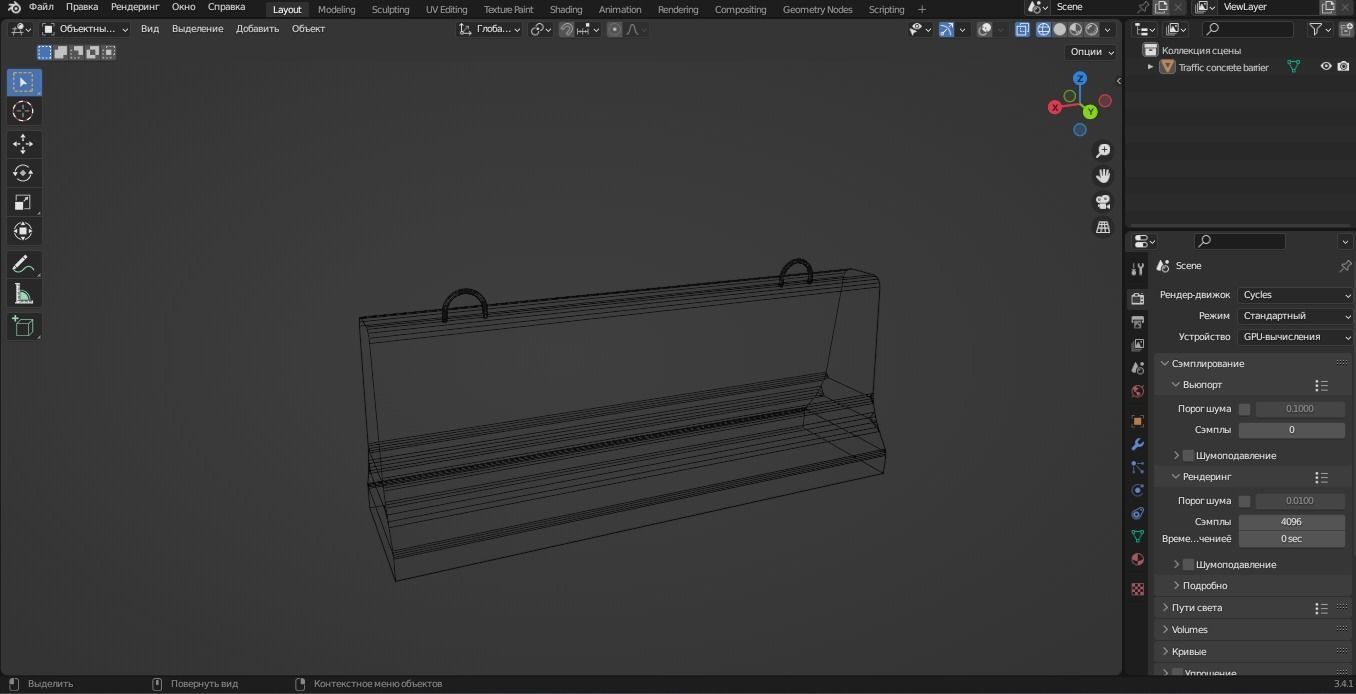Enable Viewport Шумоподавление checkbox
Screen dimensions: 1356x694
pyautogui.click(x=1188, y=456)
